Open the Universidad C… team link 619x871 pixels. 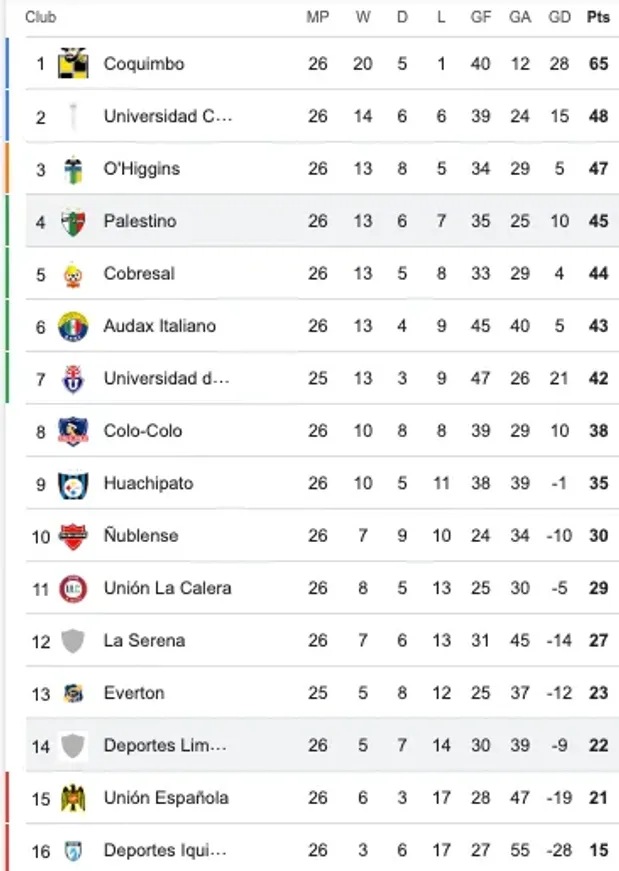pos(168,116)
